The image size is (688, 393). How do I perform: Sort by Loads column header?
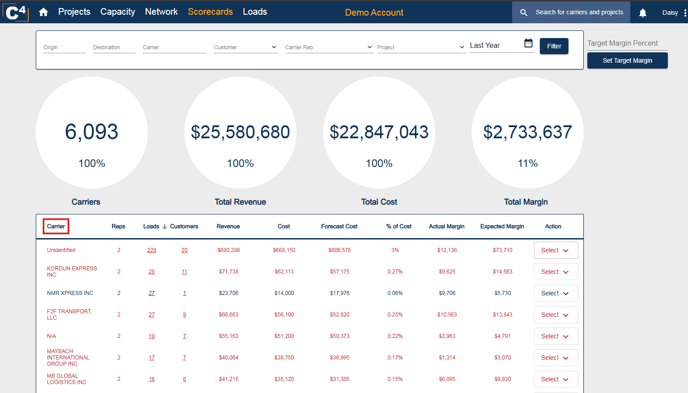[x=151, y=226]
